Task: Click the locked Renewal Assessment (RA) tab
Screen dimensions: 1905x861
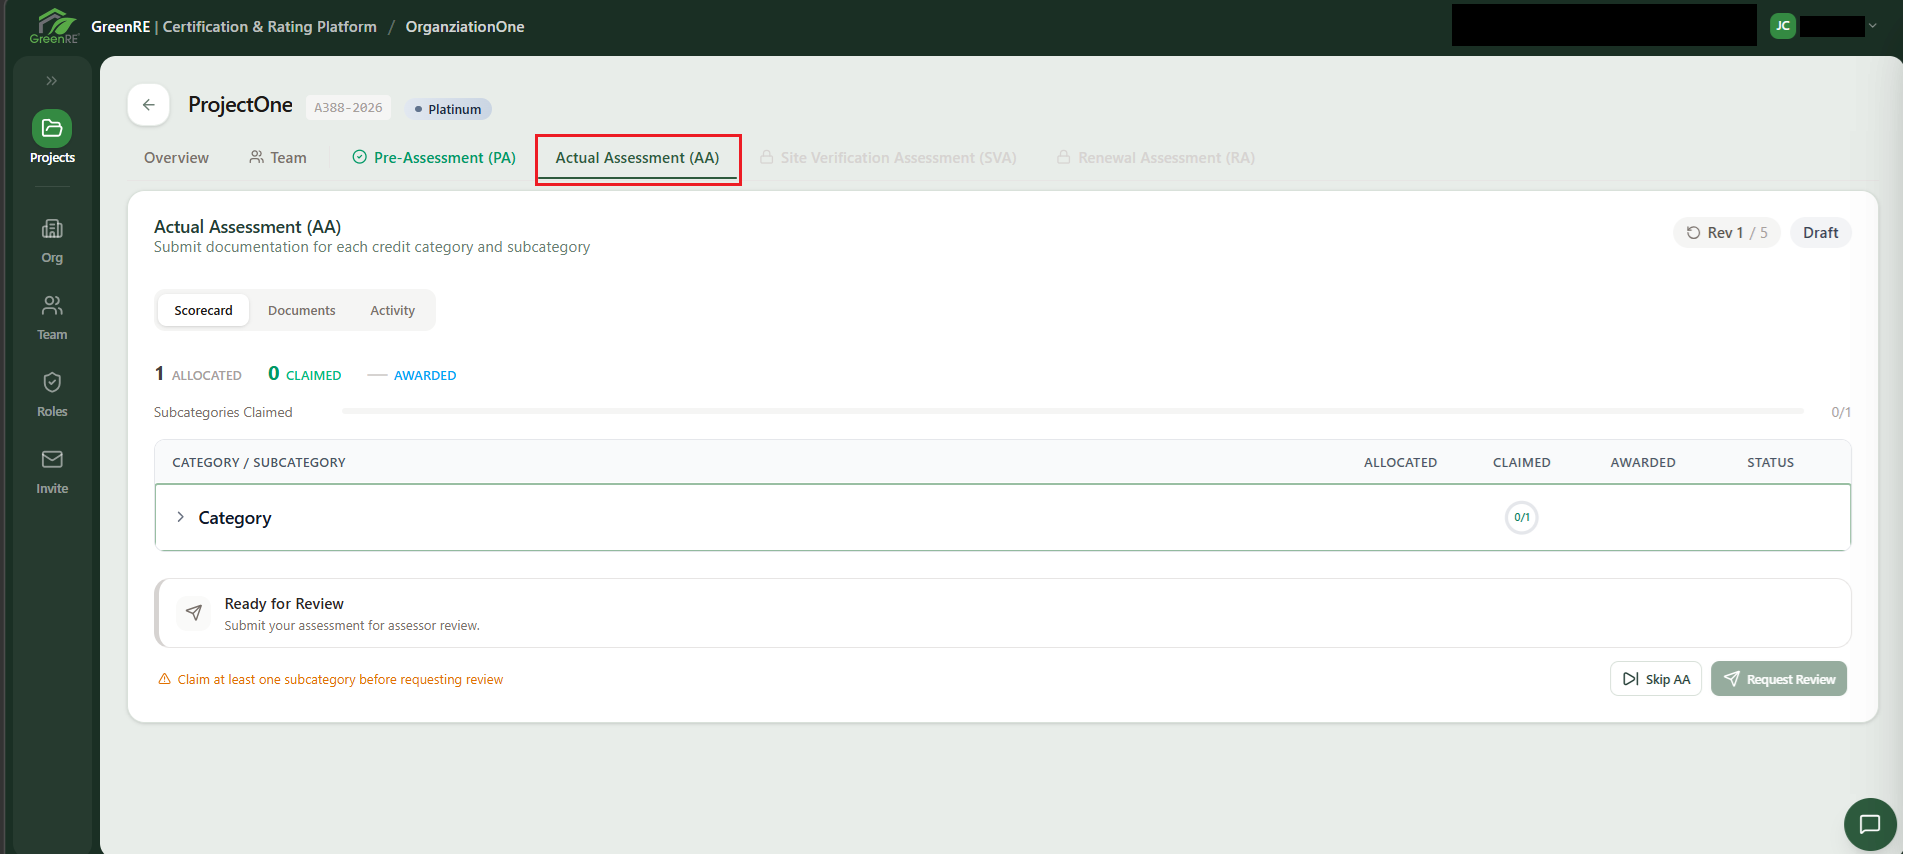Action: tap(1156, 158)
